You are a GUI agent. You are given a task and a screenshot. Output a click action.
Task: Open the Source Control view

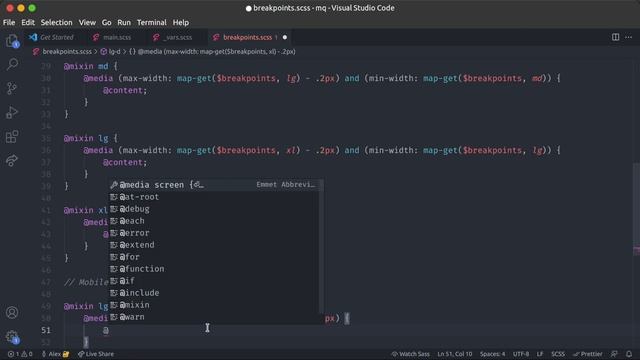(x=12, y=88)
